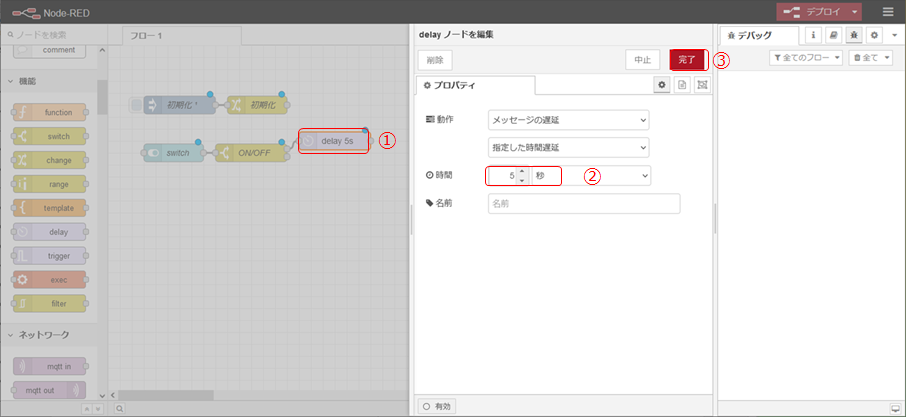Expand the デプロイ dropdown arrow

pos(857,11)
